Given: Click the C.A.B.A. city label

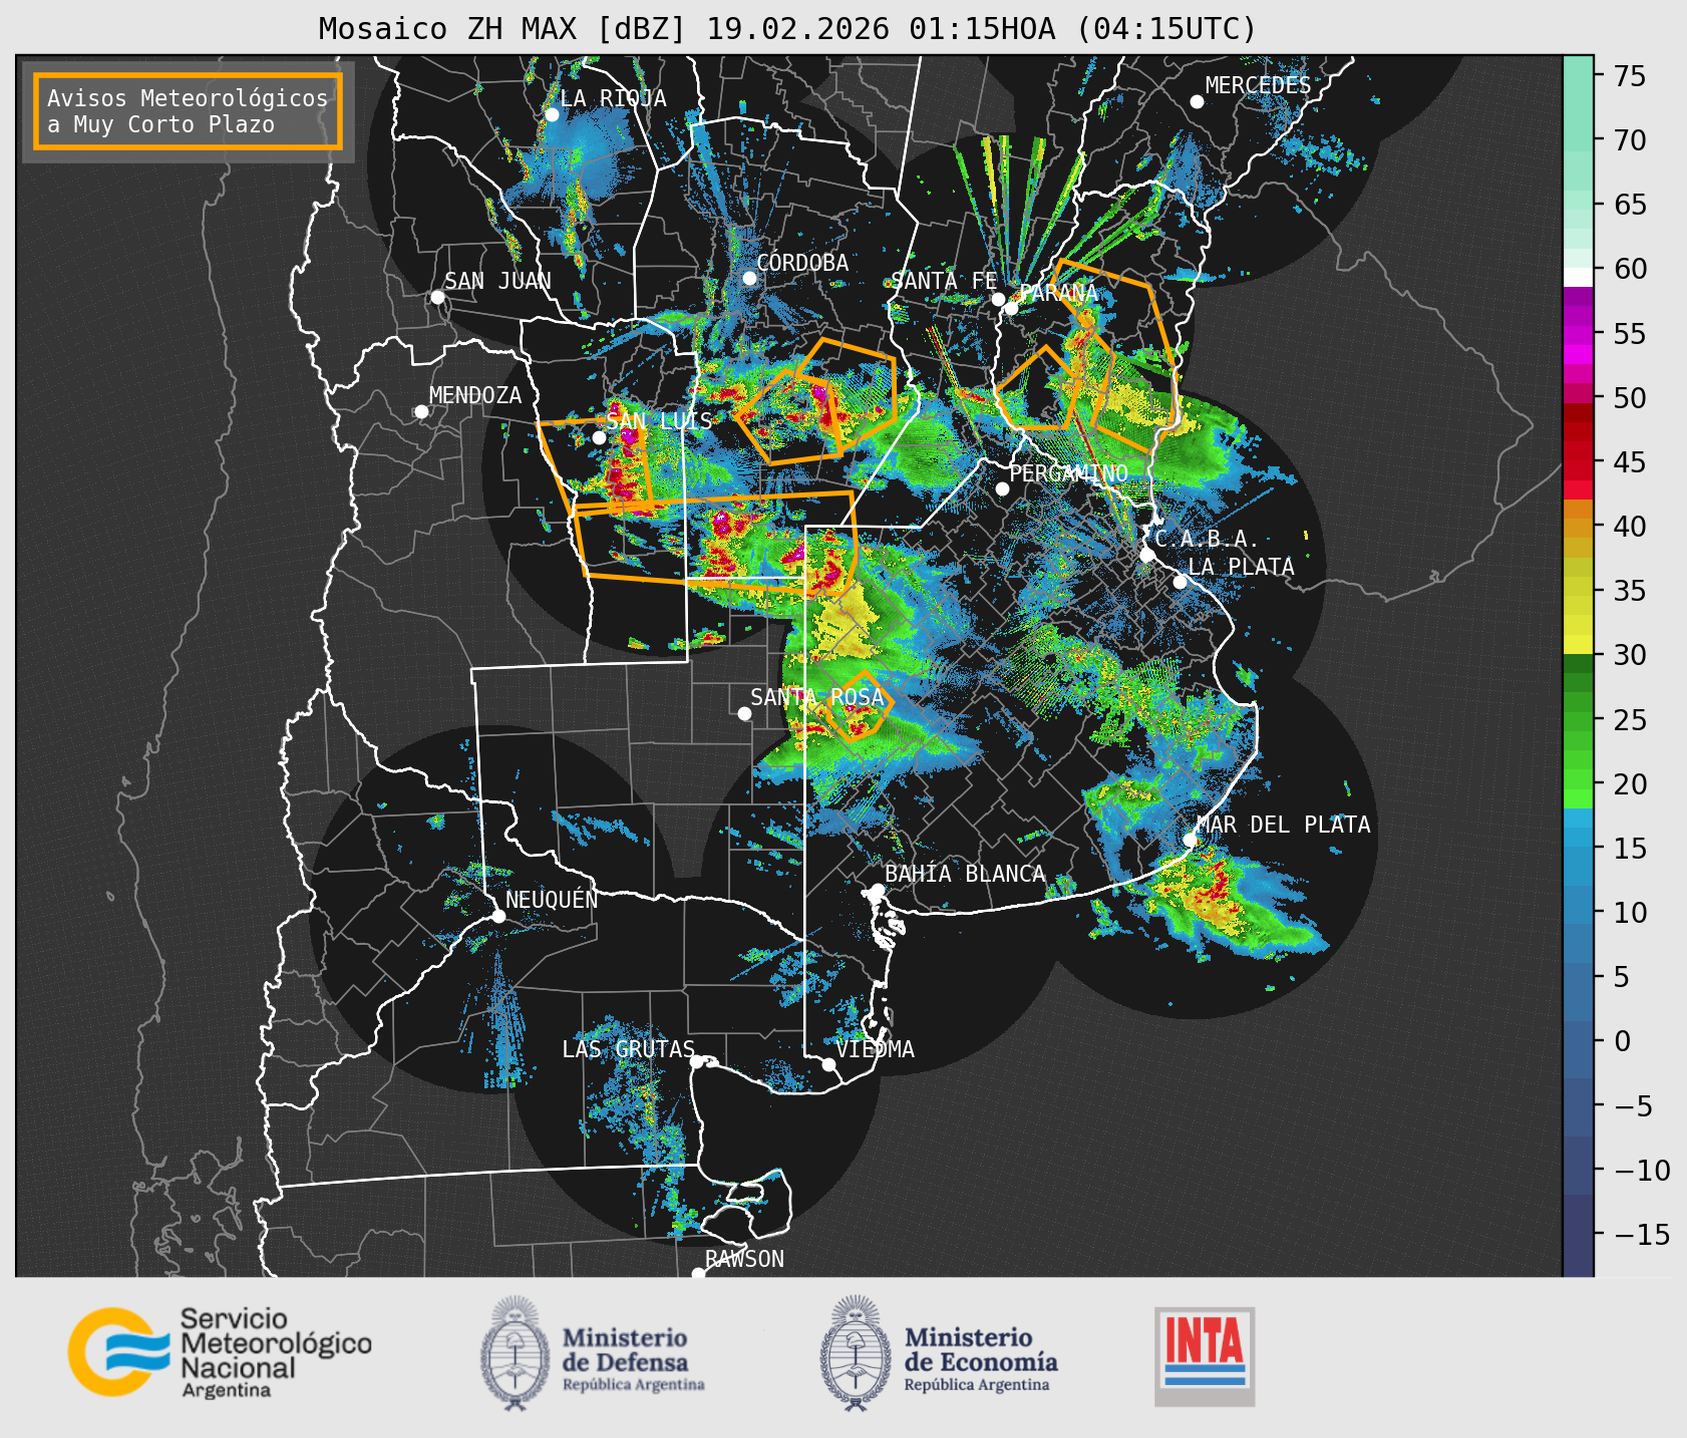Looking at the screenshot, I should point(1207,539).
